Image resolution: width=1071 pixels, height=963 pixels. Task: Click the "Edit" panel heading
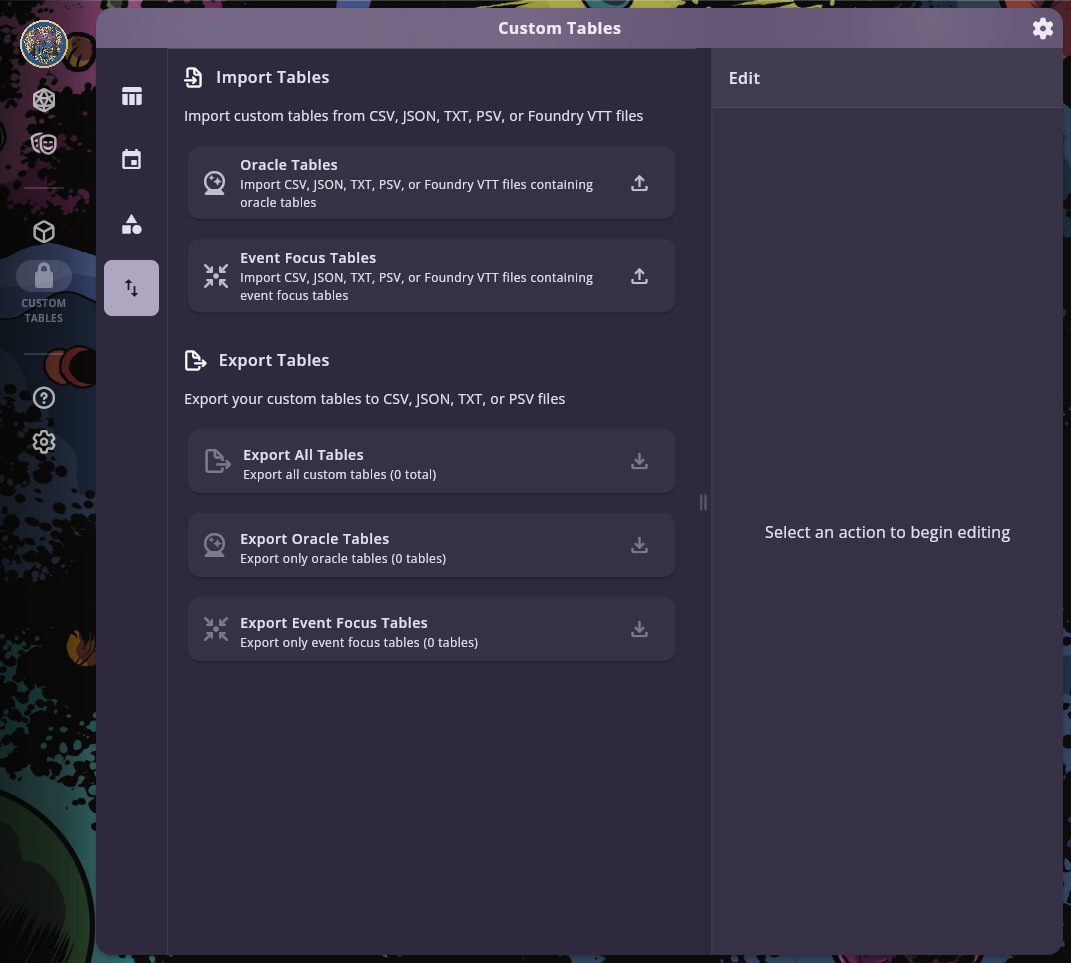[744, 79]
